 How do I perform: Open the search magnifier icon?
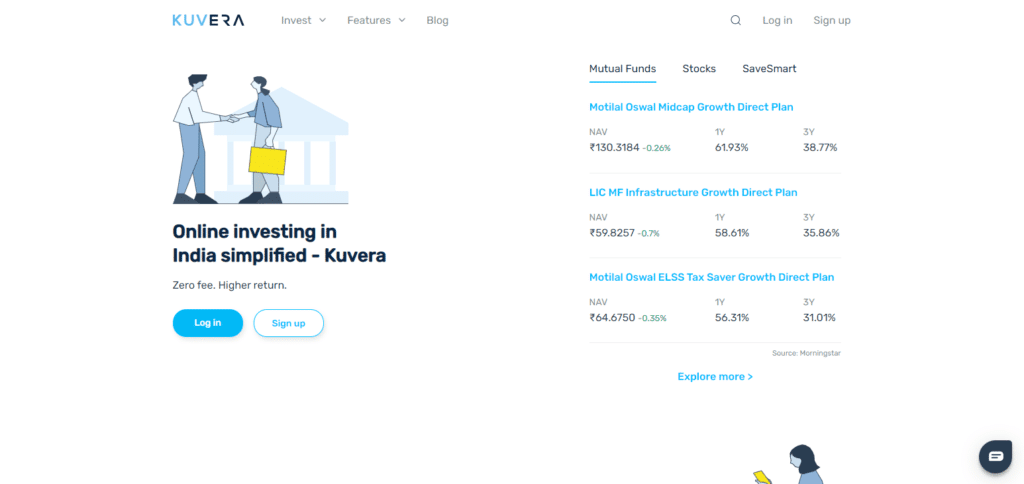click(735, 20)
